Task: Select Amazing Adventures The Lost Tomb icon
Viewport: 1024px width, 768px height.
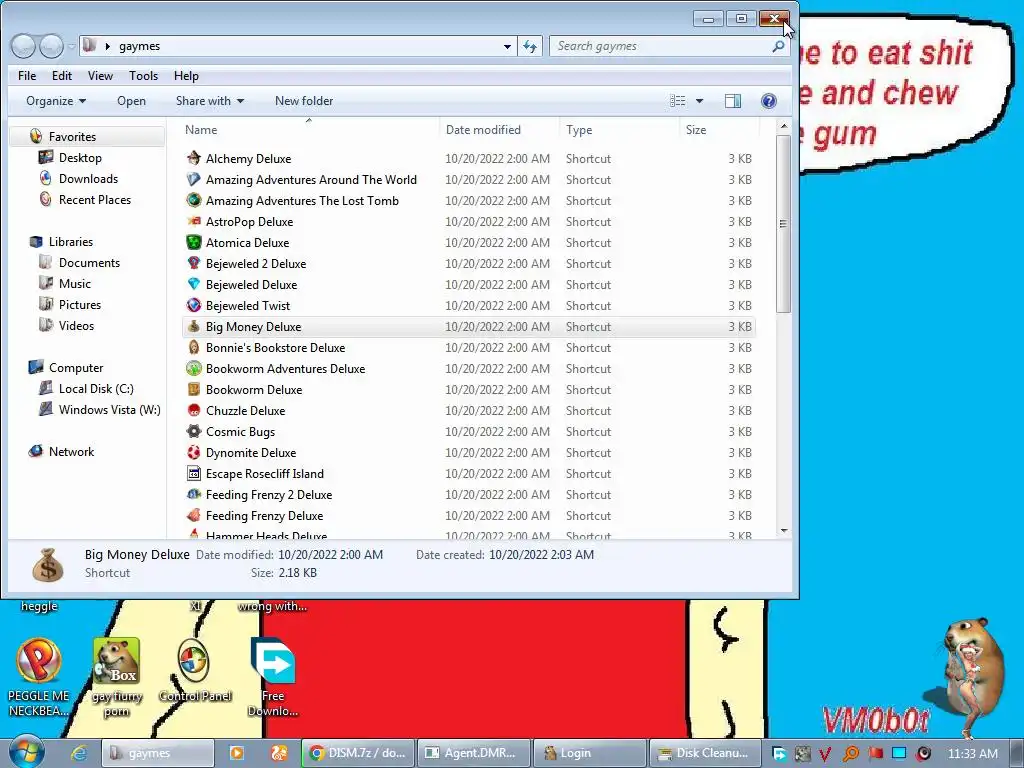Action: [193, 200]
